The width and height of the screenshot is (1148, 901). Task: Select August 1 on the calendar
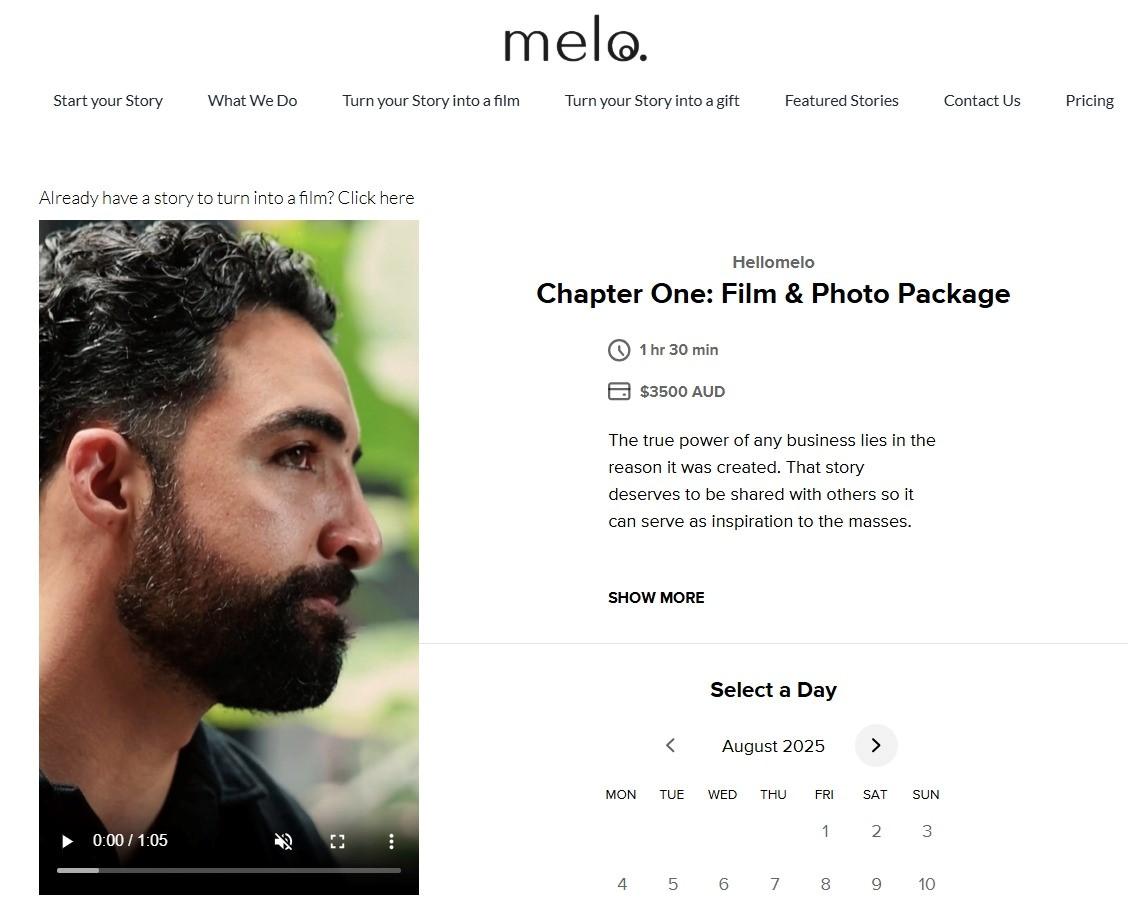point(825,831)
